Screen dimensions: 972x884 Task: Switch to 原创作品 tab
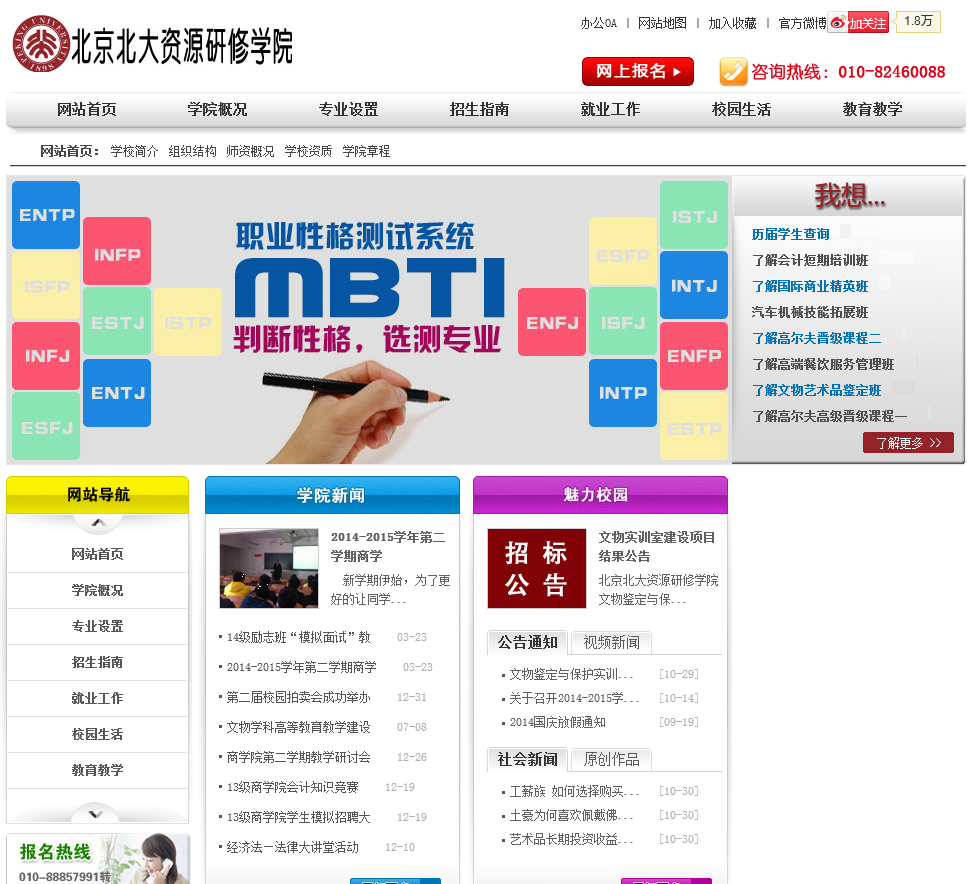611,759
